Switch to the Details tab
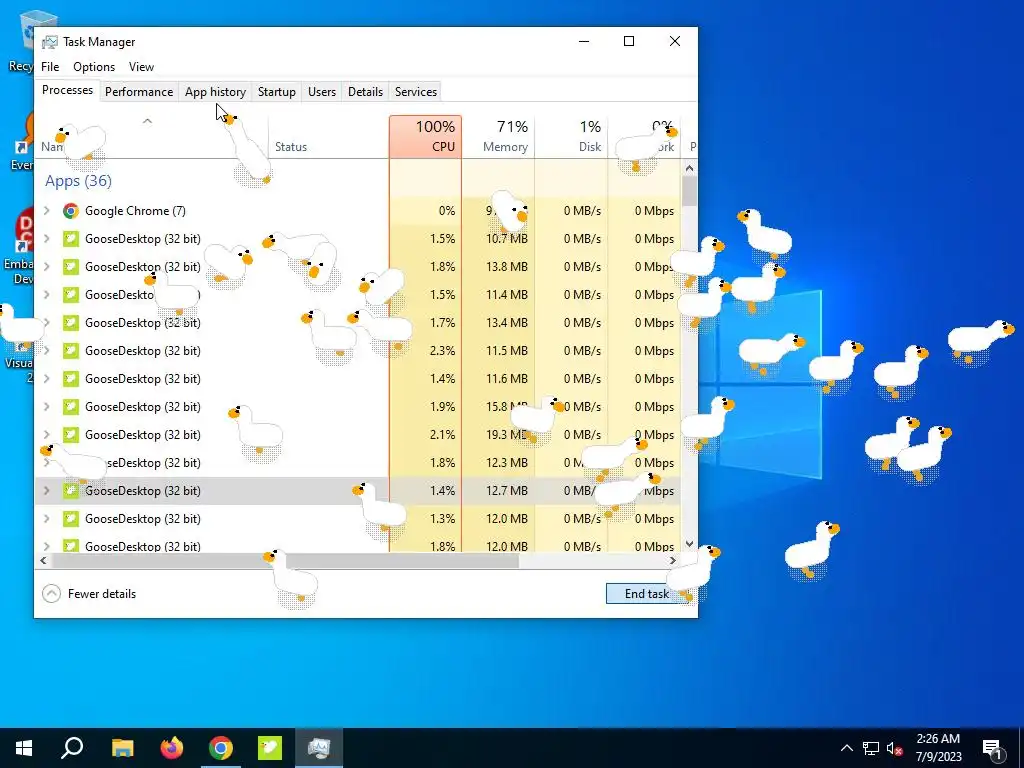The image size is (1024, 768). click(365, 92)
